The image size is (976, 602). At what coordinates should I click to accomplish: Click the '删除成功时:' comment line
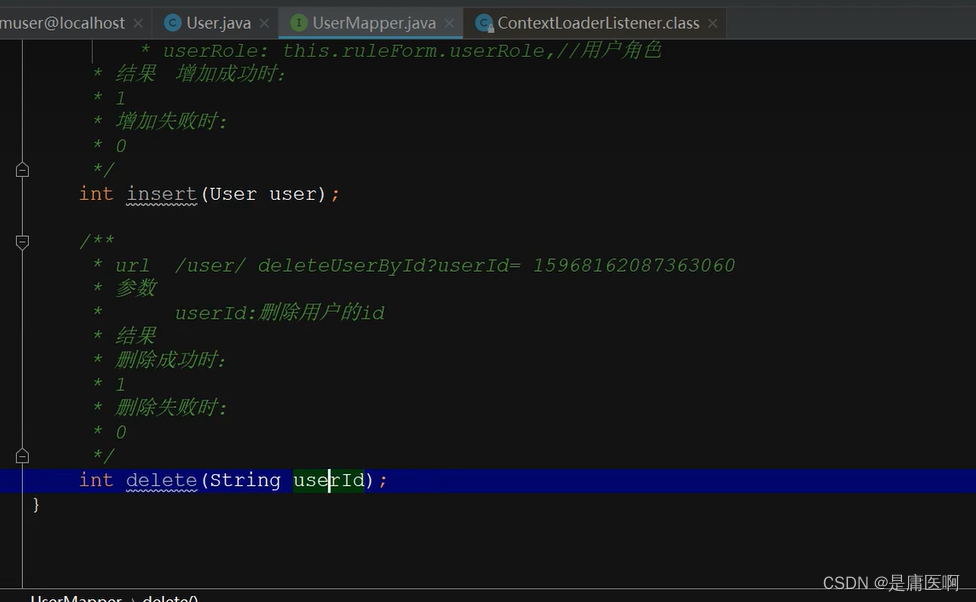click(171, 360)
